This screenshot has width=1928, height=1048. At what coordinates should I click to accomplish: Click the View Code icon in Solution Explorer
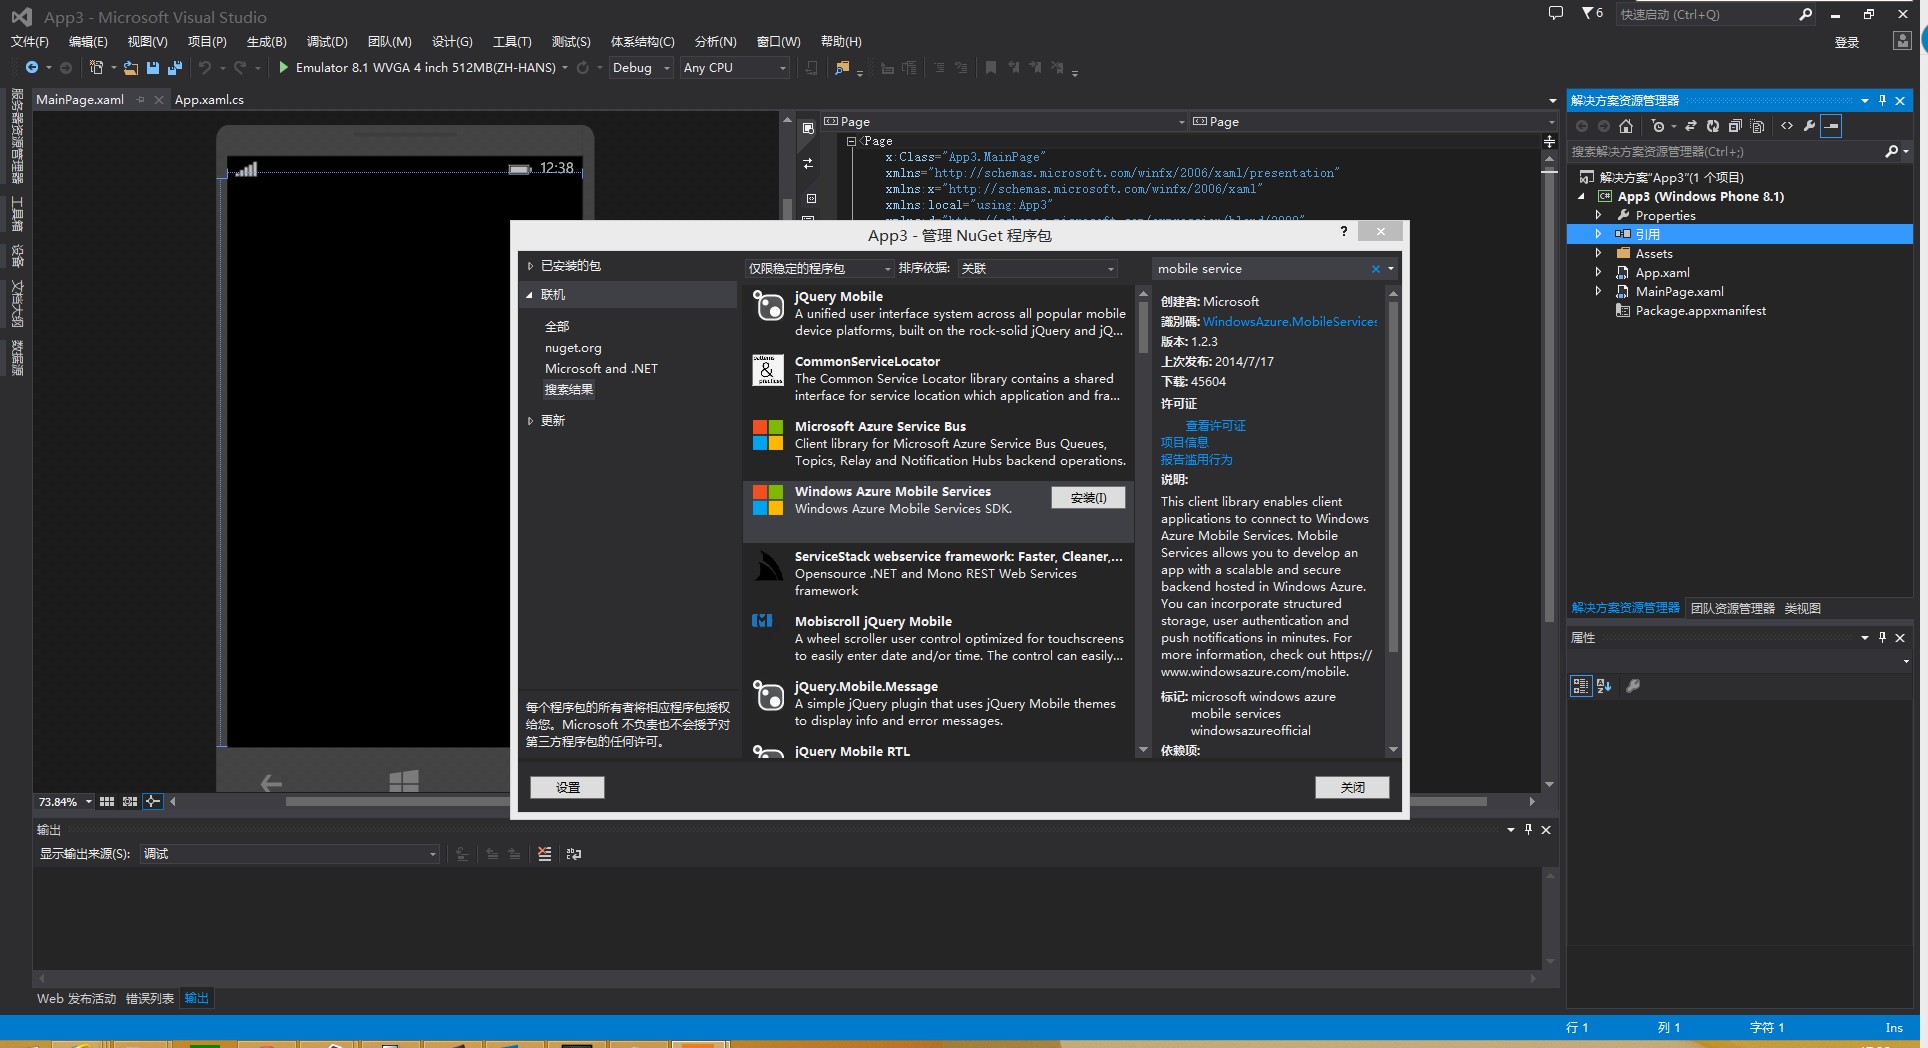pos(1787,126)
